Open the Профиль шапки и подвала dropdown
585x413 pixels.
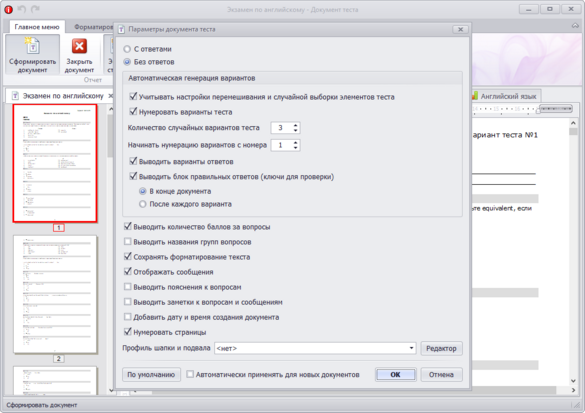[411, 348]
